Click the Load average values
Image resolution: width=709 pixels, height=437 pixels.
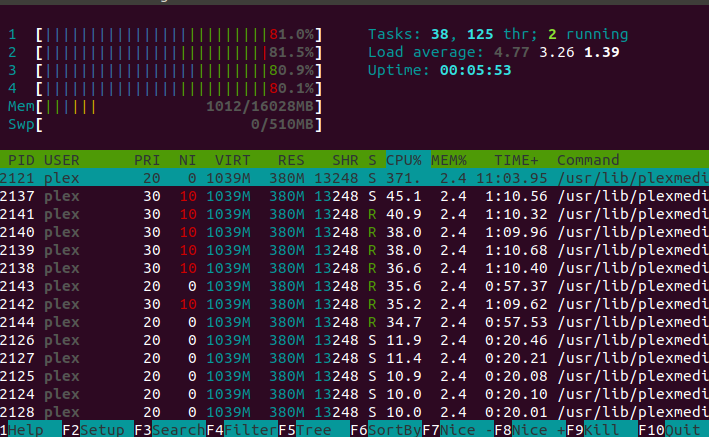click(x=557, y=52)
